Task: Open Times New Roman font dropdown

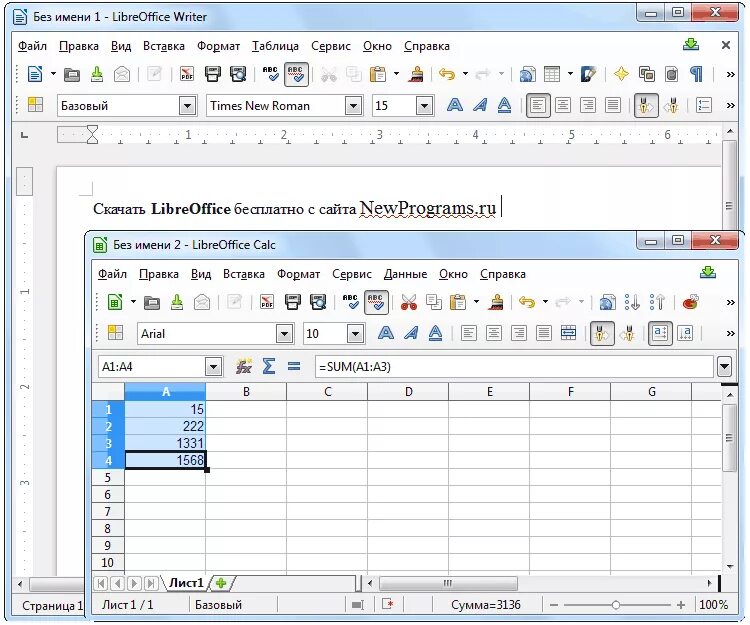Action: click(353, 106)
